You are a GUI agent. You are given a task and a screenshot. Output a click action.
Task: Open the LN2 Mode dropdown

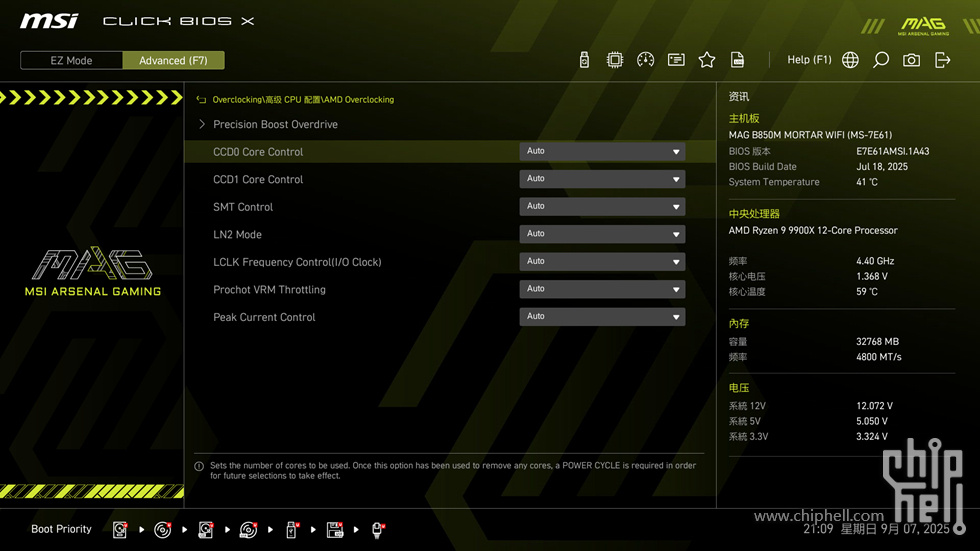coord(602,234)
